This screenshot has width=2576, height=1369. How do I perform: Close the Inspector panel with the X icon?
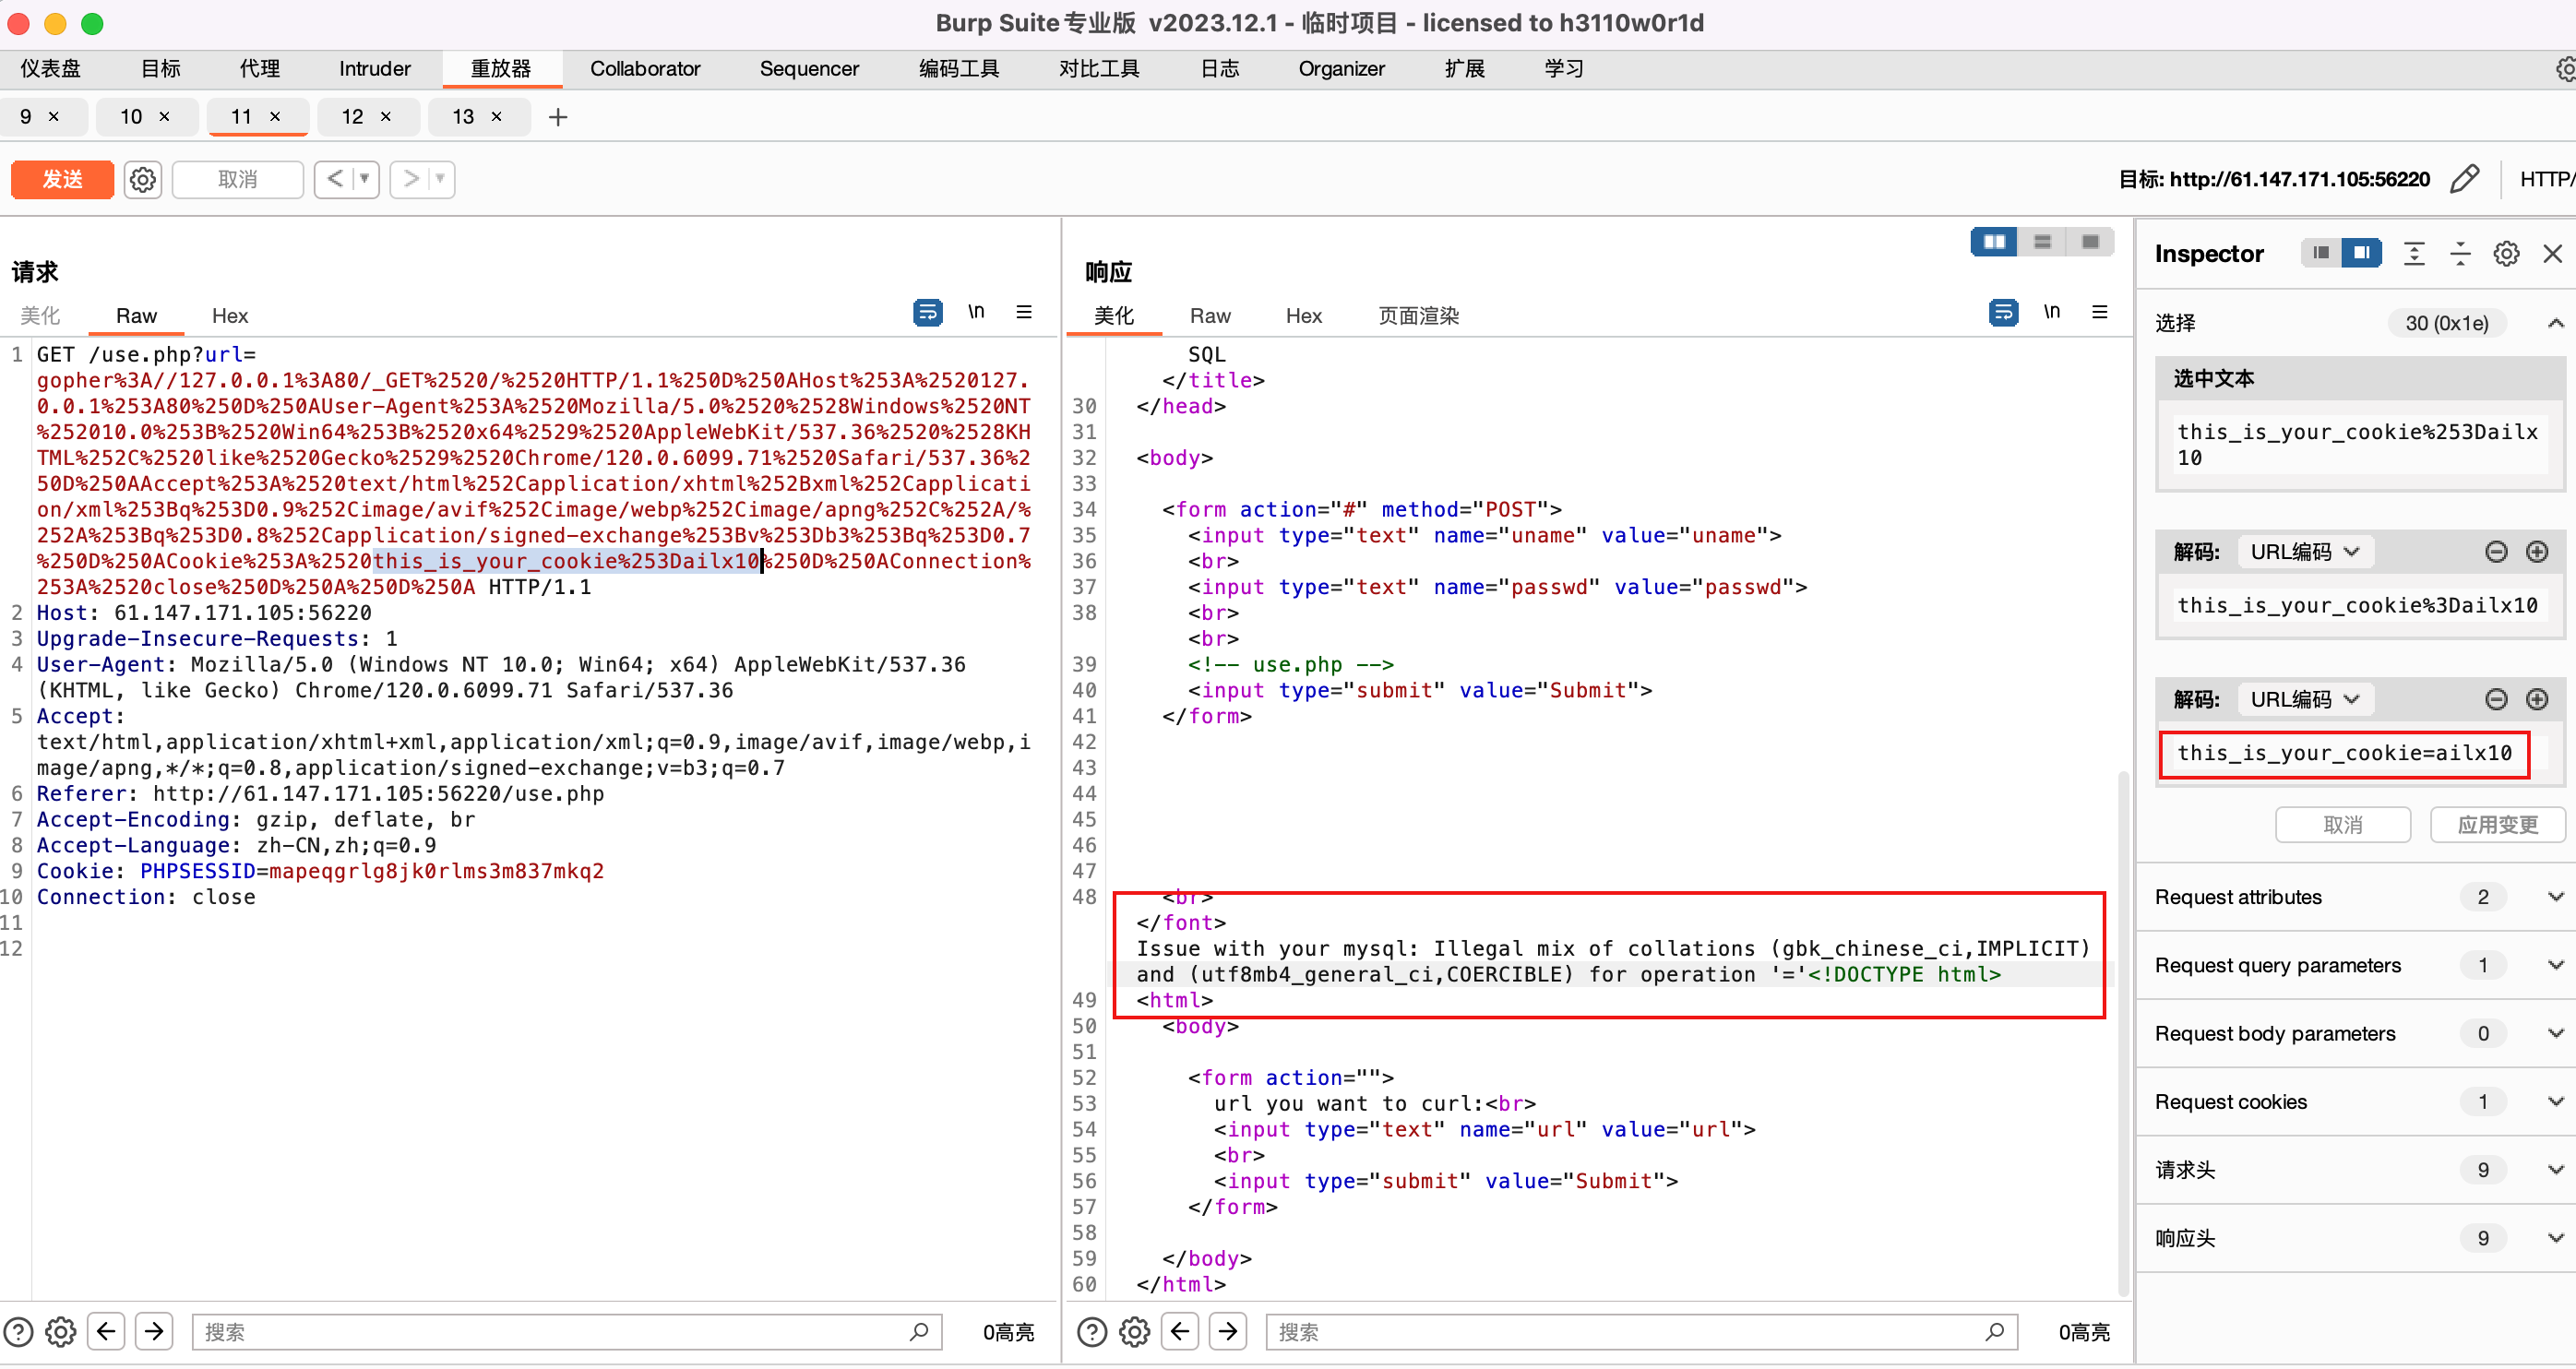2553,254
